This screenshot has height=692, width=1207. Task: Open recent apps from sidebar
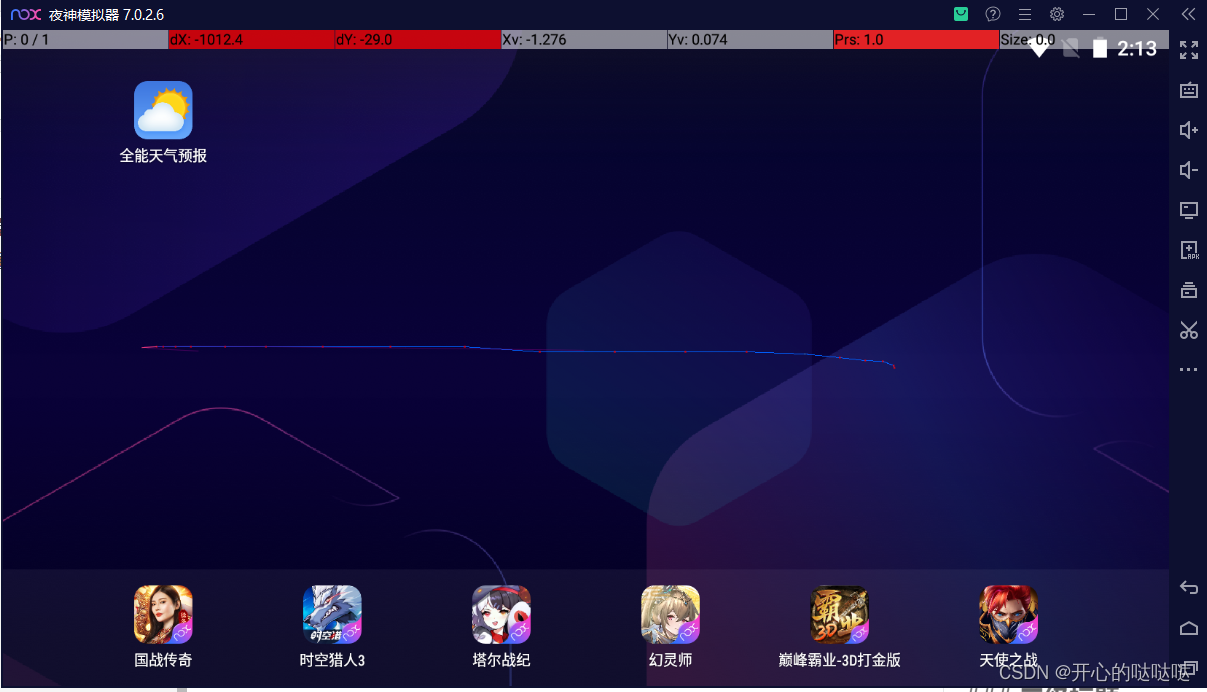click(1189, 668)
